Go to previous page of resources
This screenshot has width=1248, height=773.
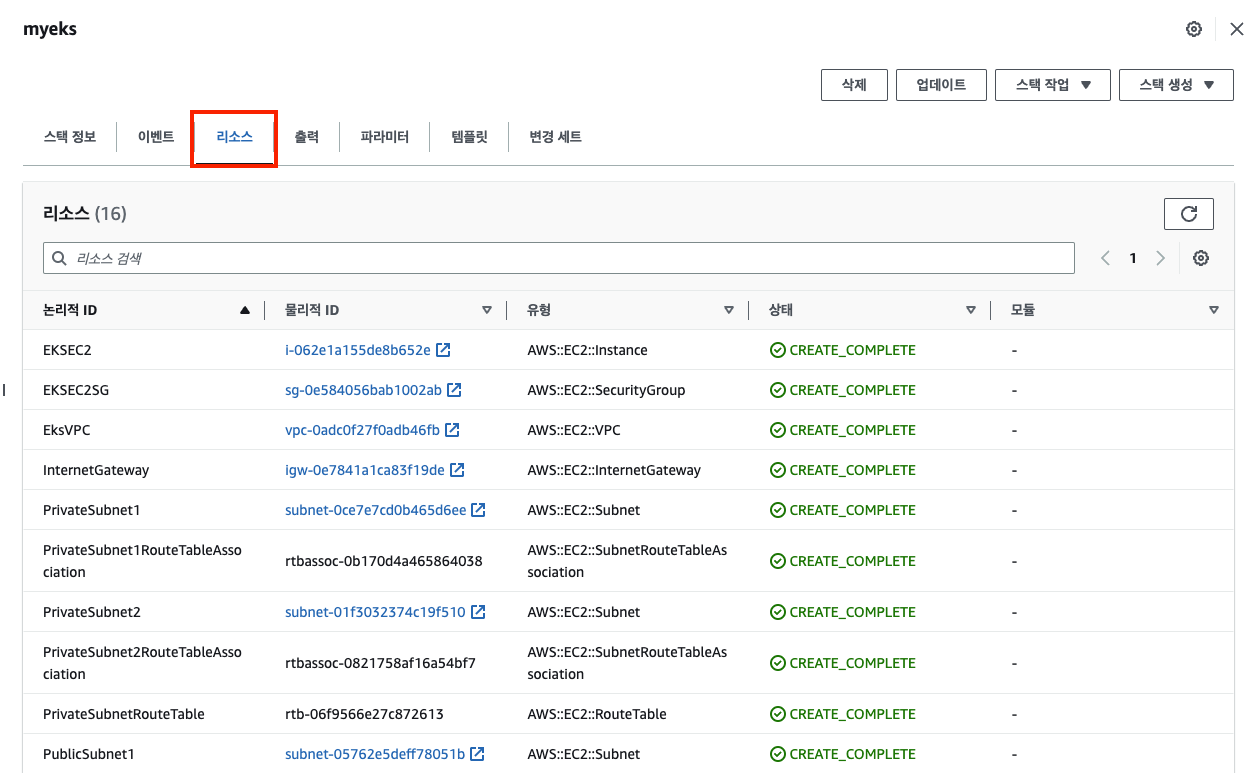pyautogui.click(x=1105, y=258)
